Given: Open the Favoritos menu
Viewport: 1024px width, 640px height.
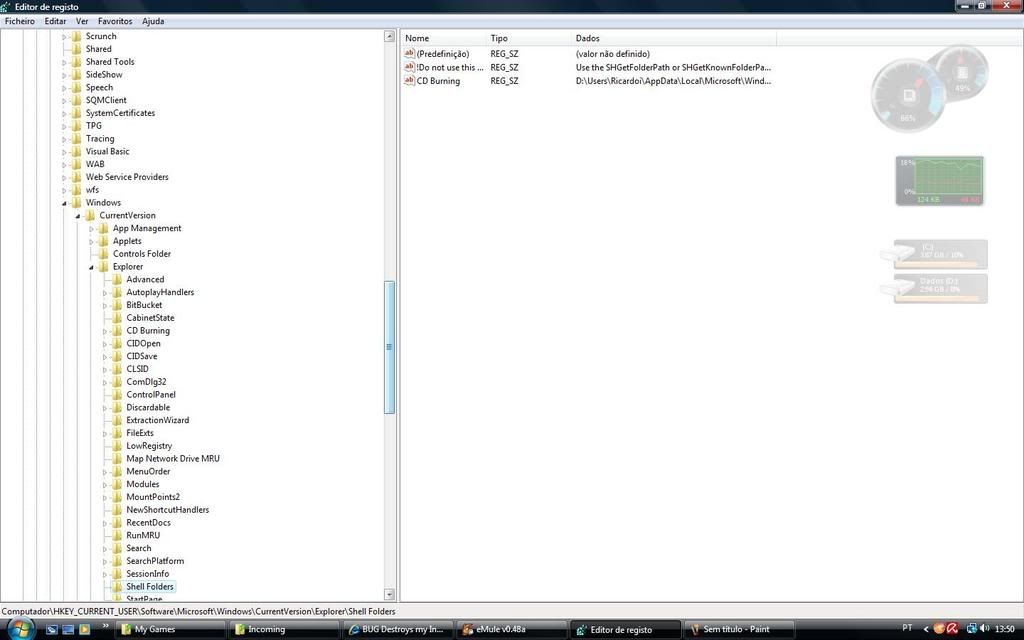Looking at the screenshot, I should [115, 21].
